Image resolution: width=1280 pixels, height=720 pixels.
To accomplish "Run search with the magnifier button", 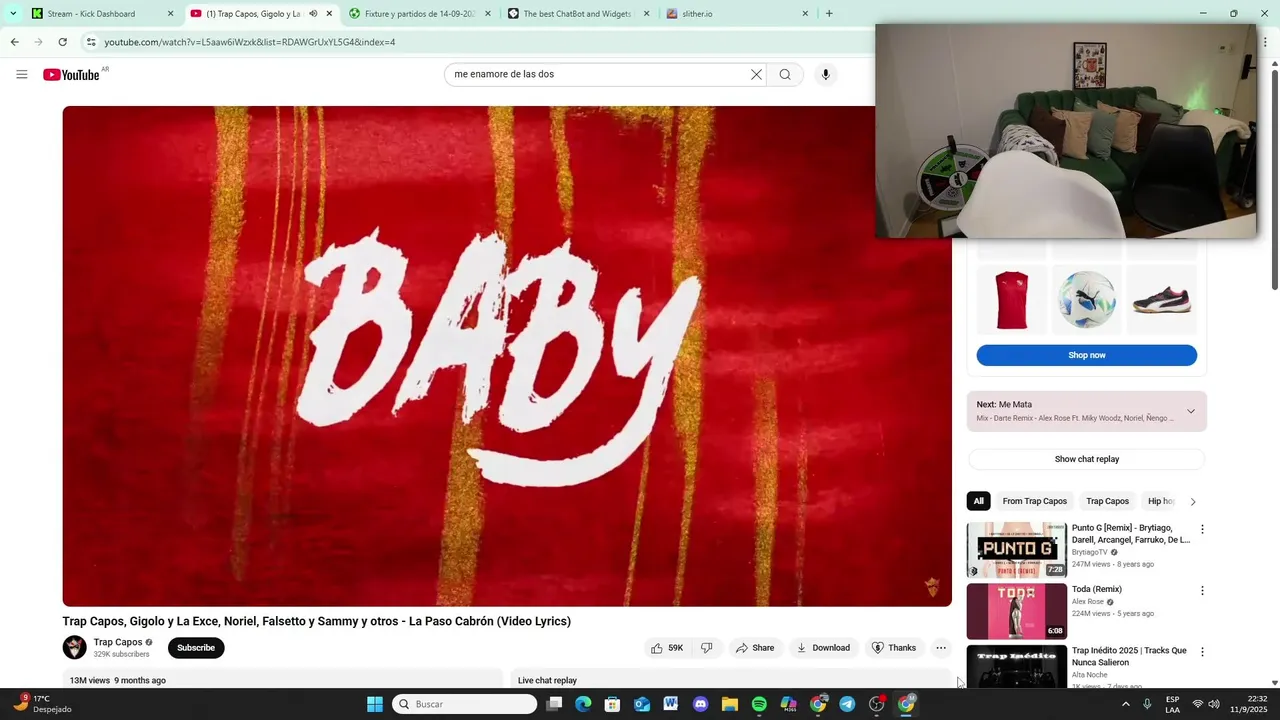I will (x=785, y=74).
